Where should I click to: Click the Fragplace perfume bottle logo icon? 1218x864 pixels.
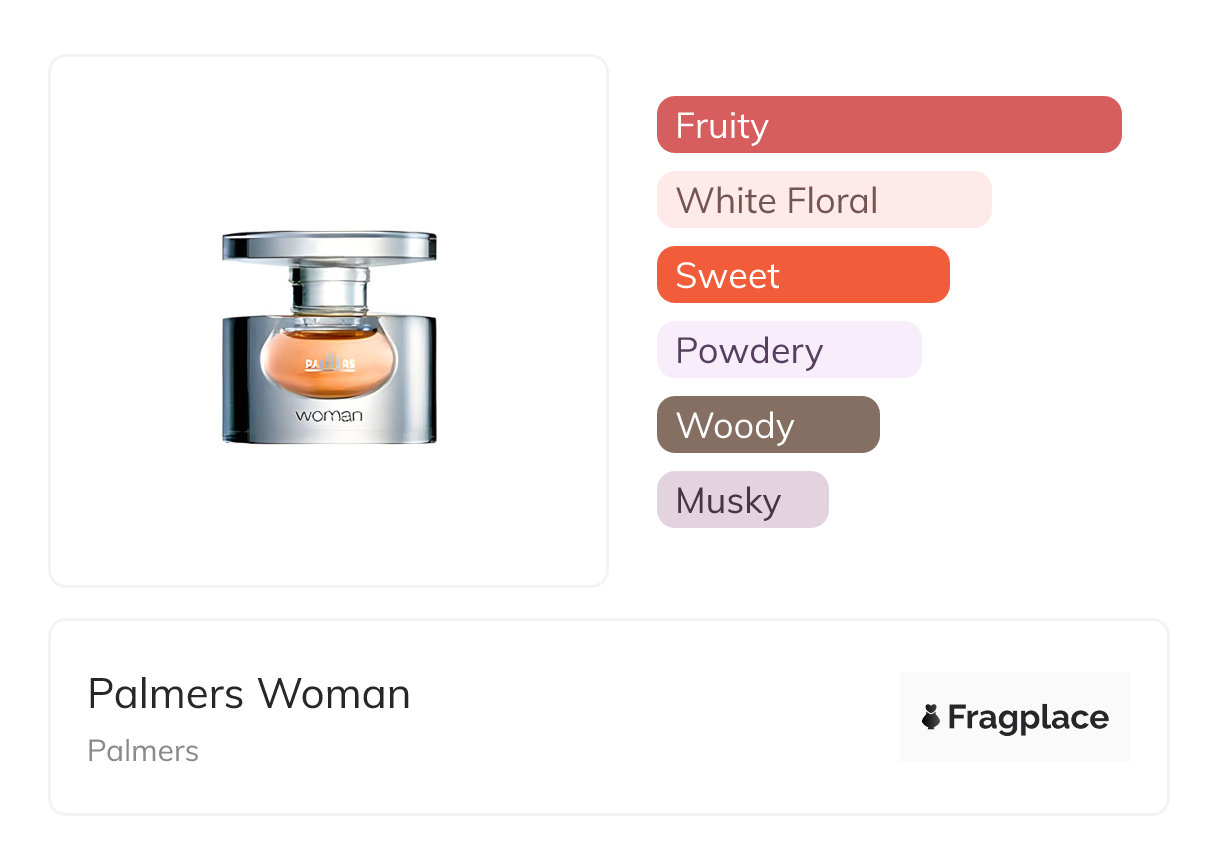(x=931, y=717)
